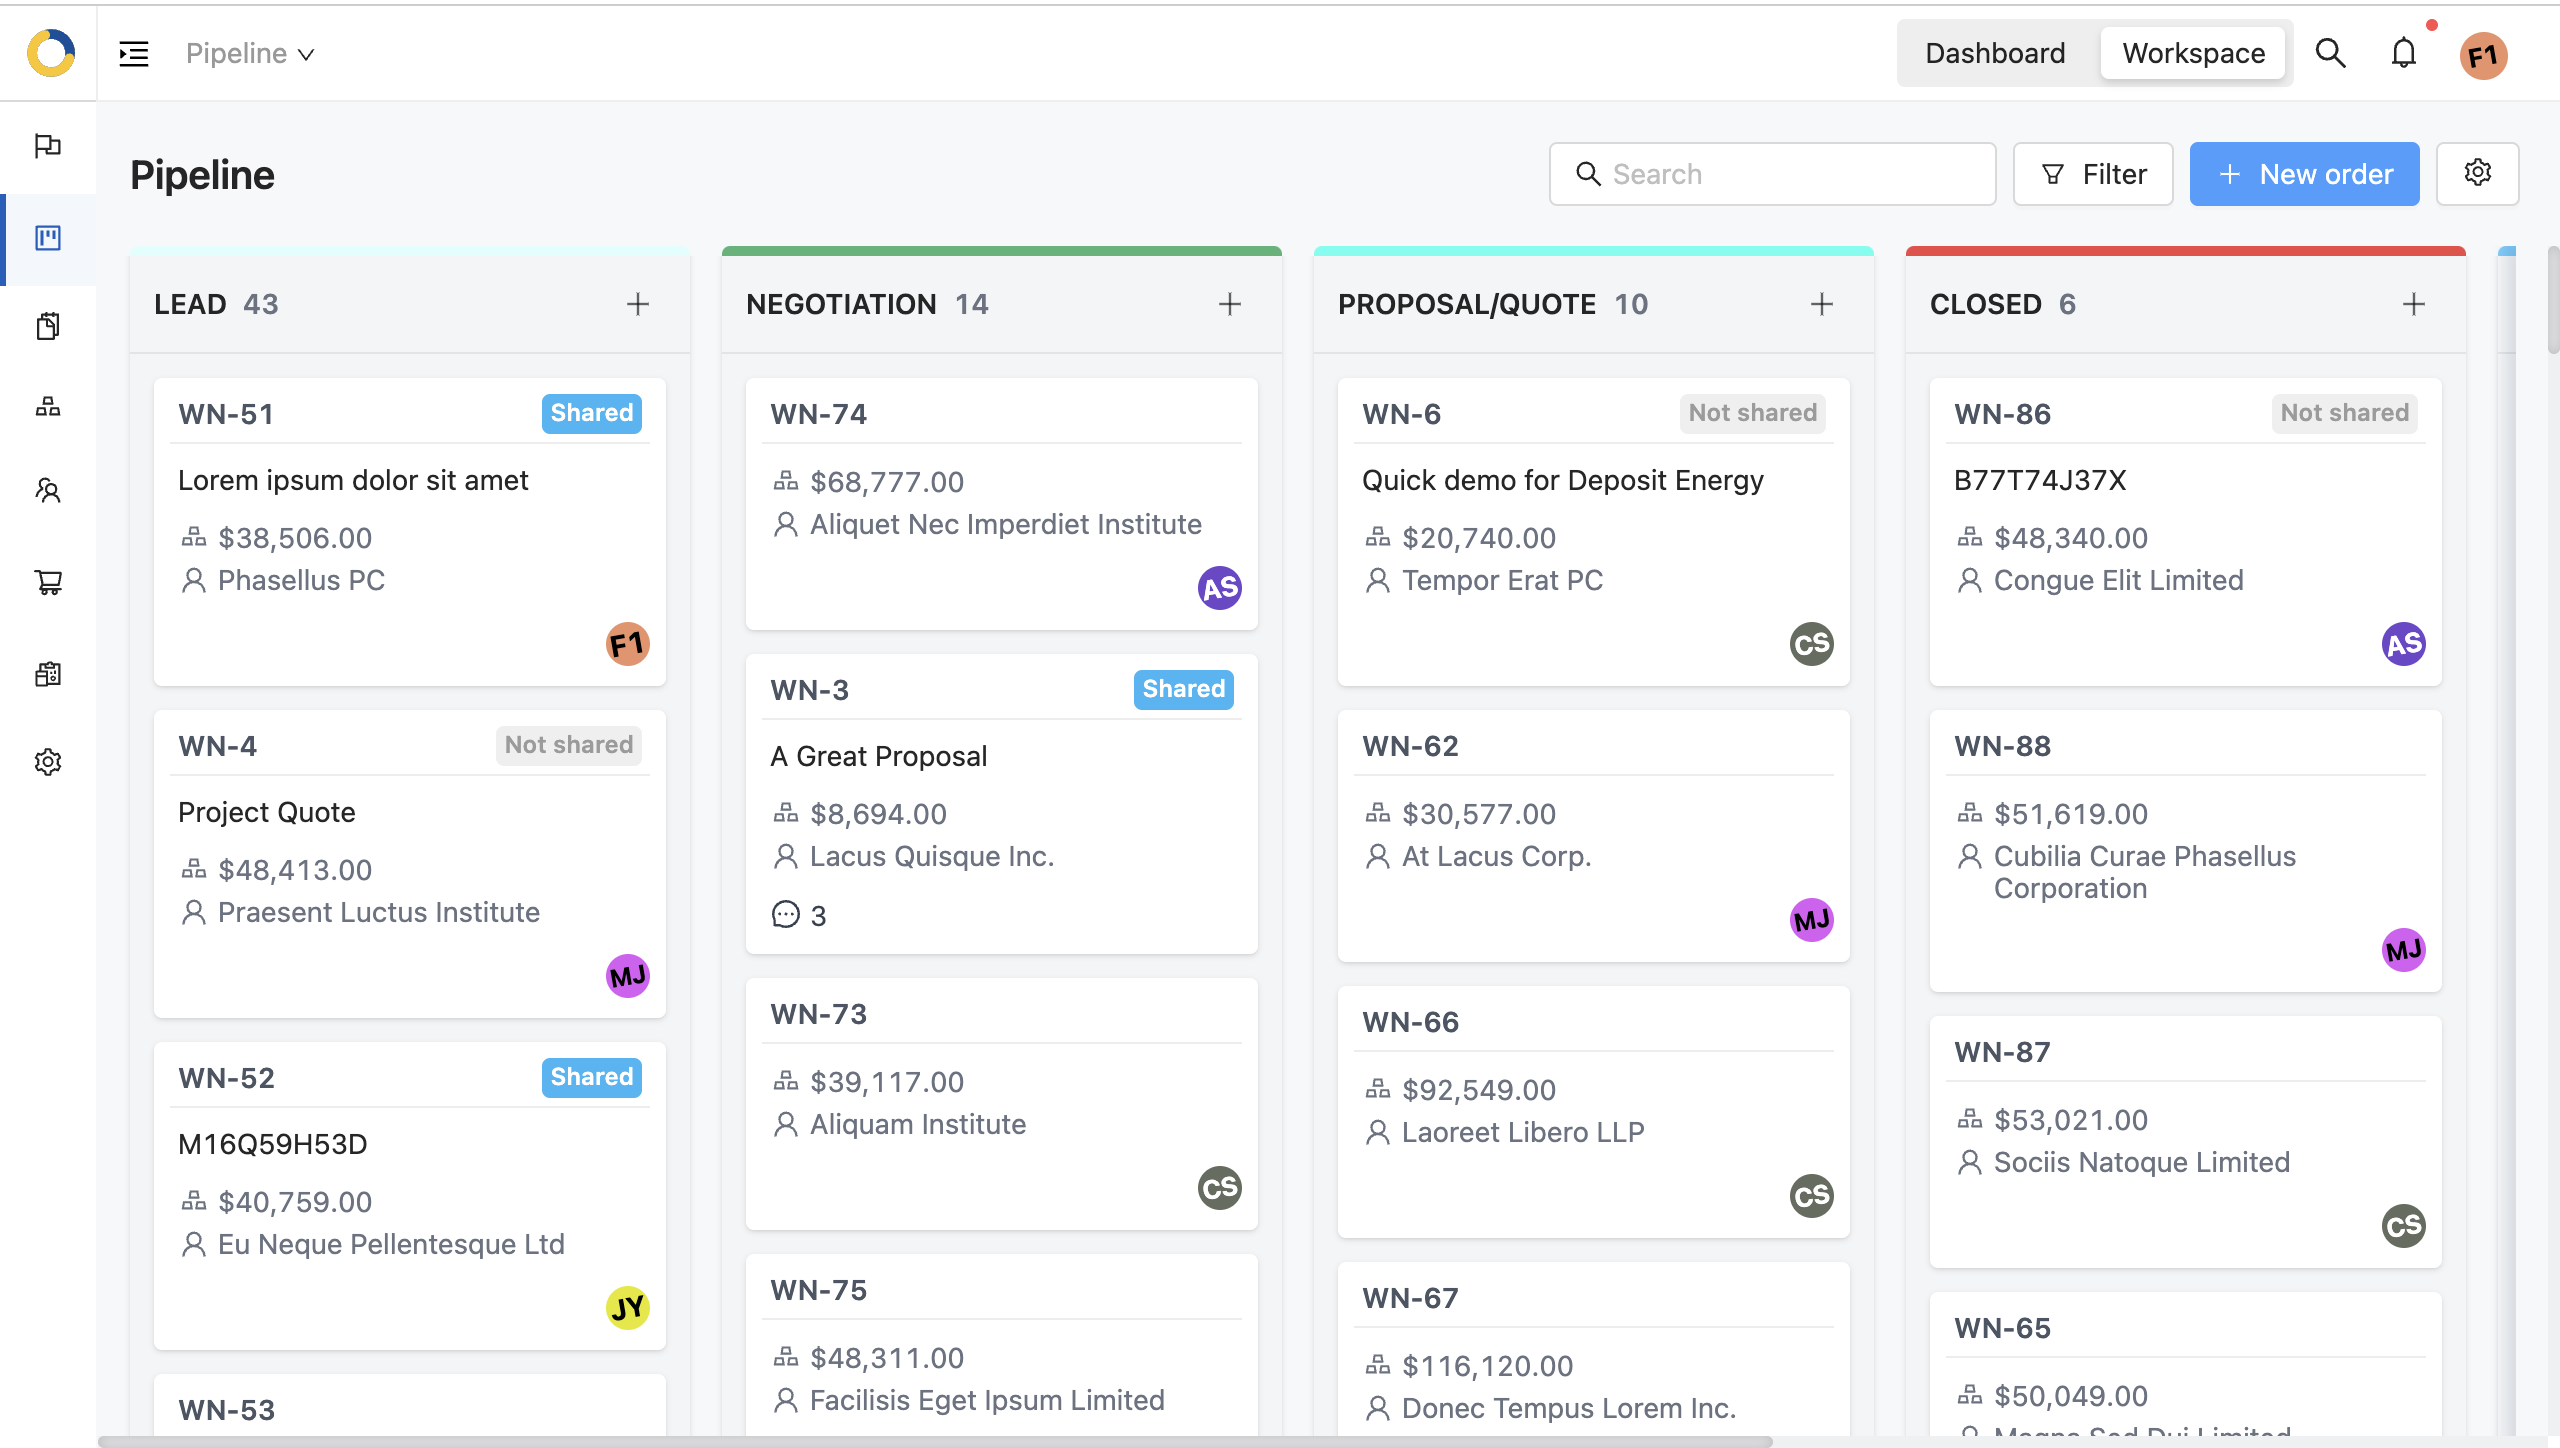Click the hamburger menu icon
Viewport: 2560px width, 1448px height.
(x=132, y=53)
